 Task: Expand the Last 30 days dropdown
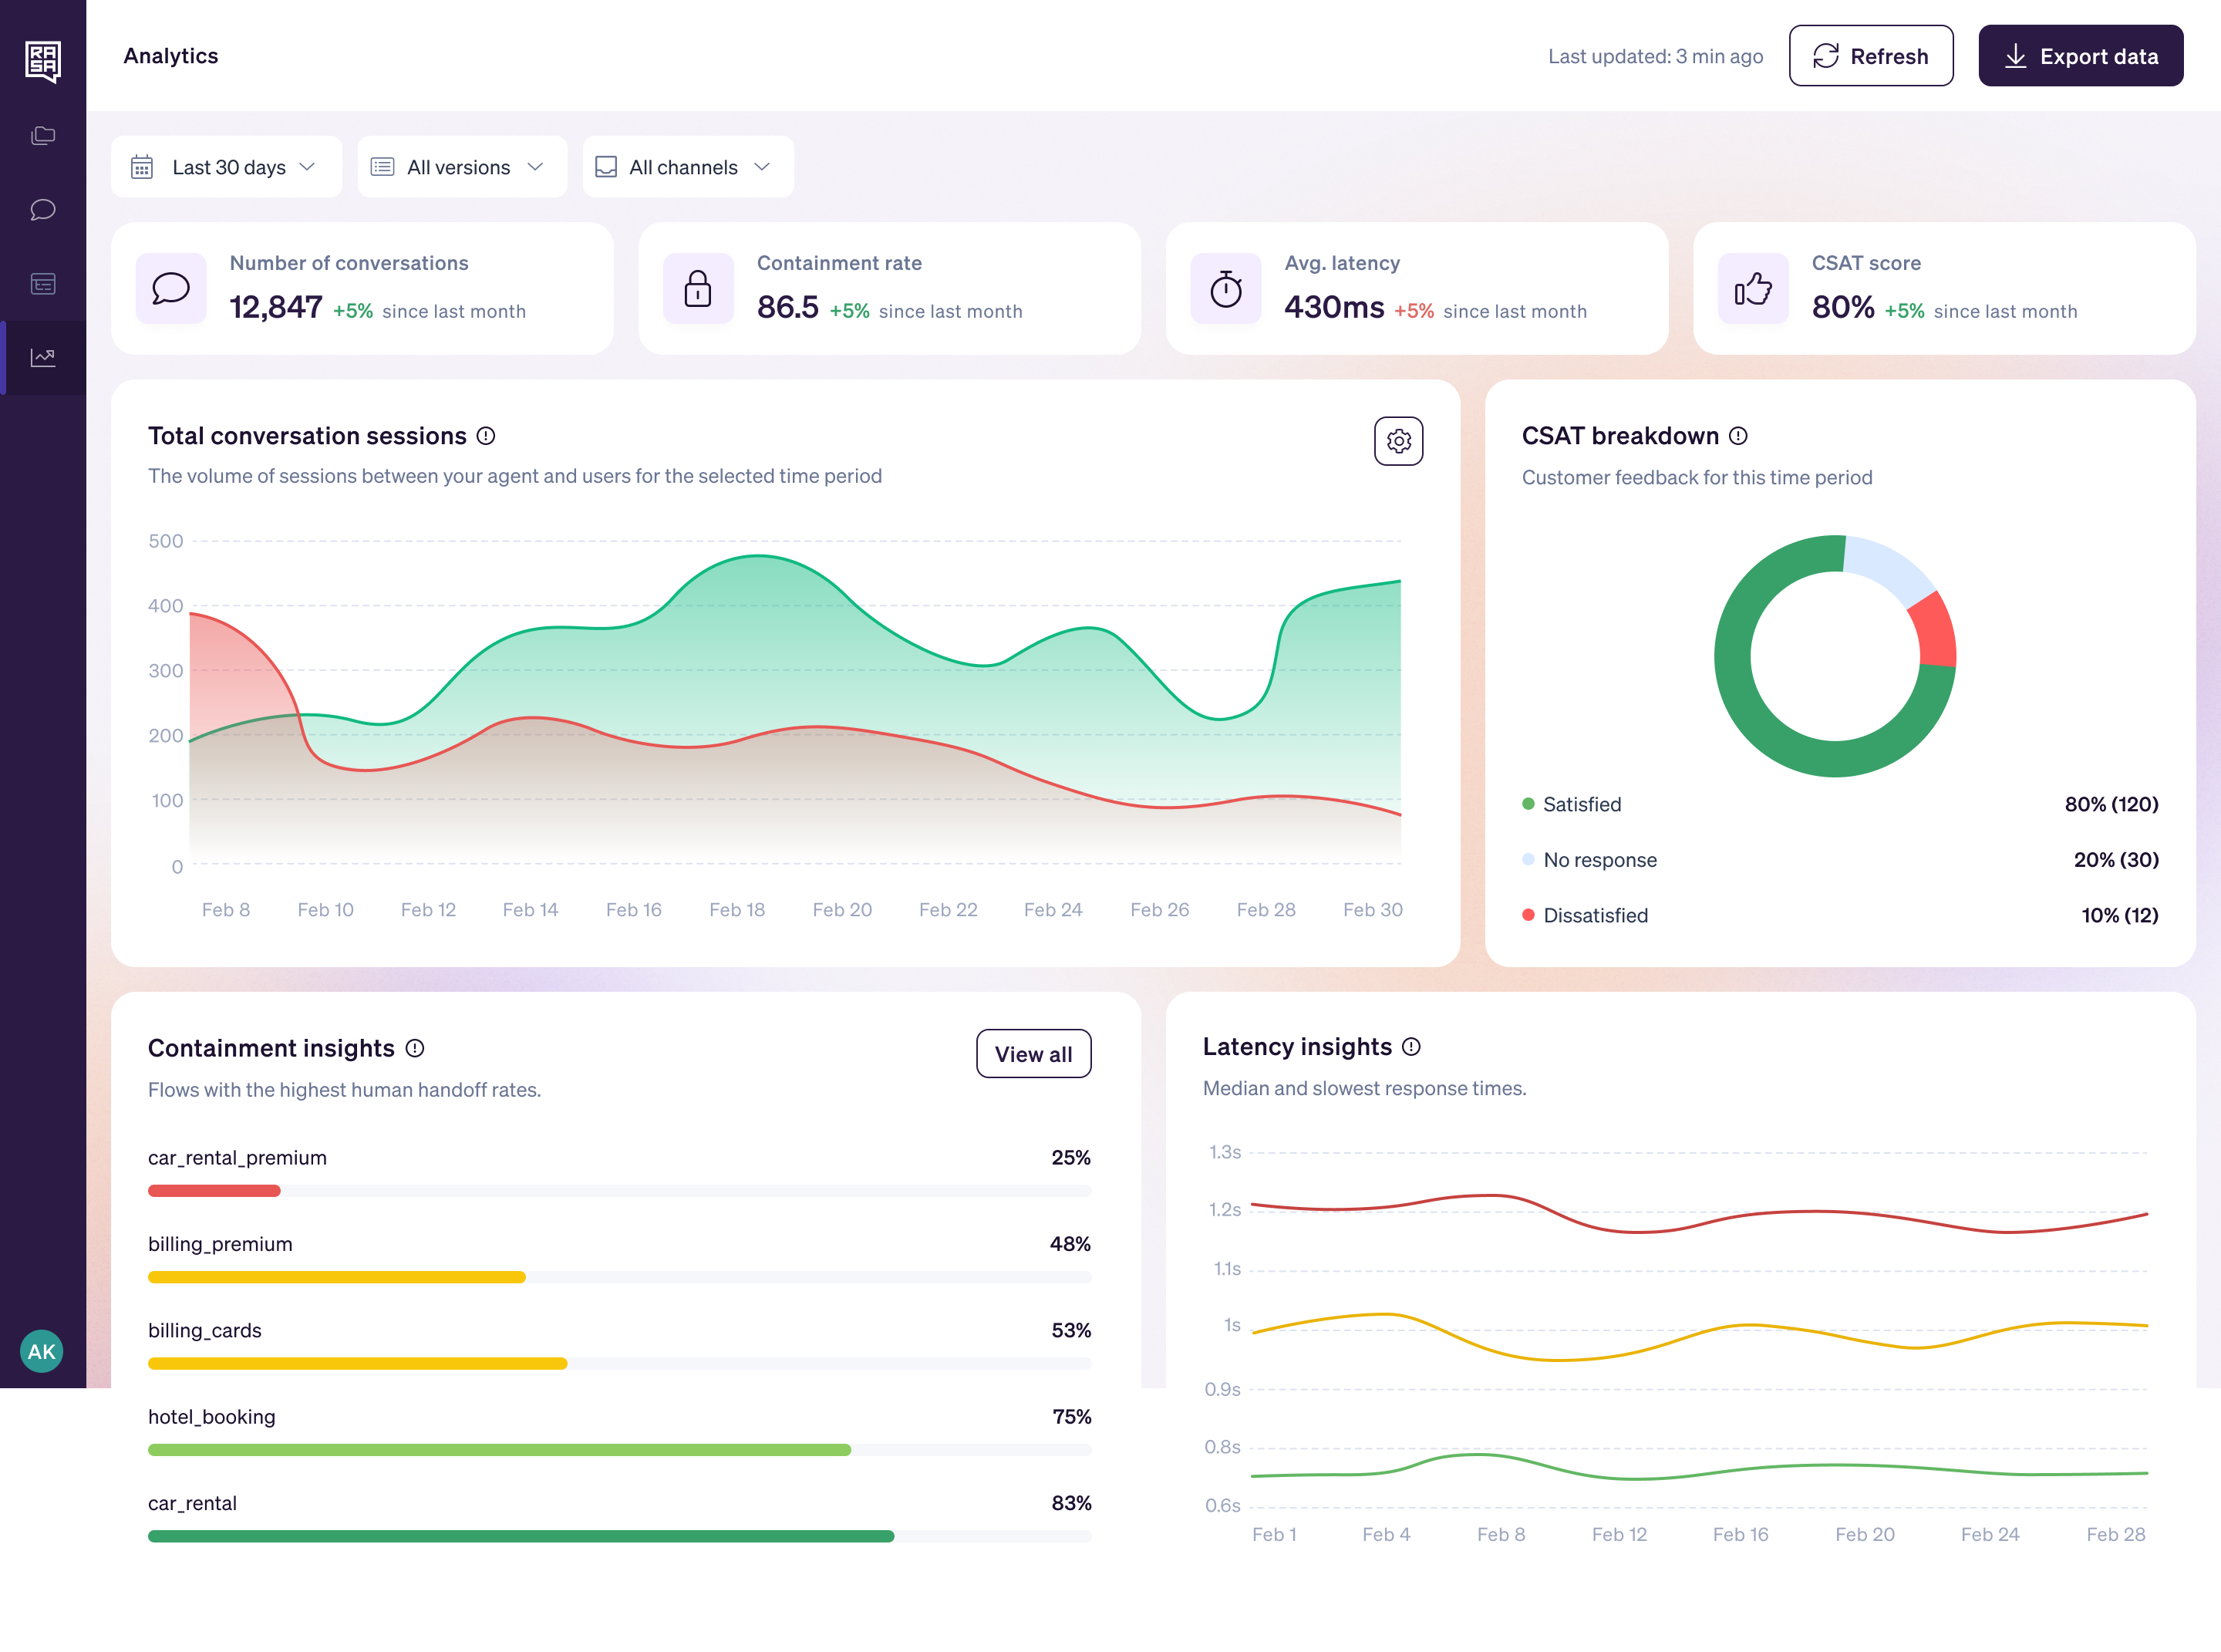click(226, 167)
